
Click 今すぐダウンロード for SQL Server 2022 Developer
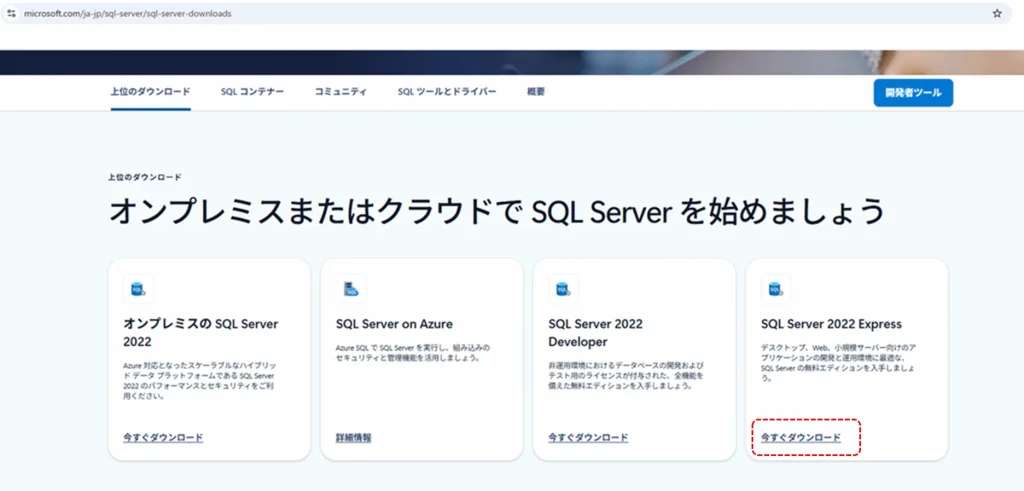click(x=588, y=438)
